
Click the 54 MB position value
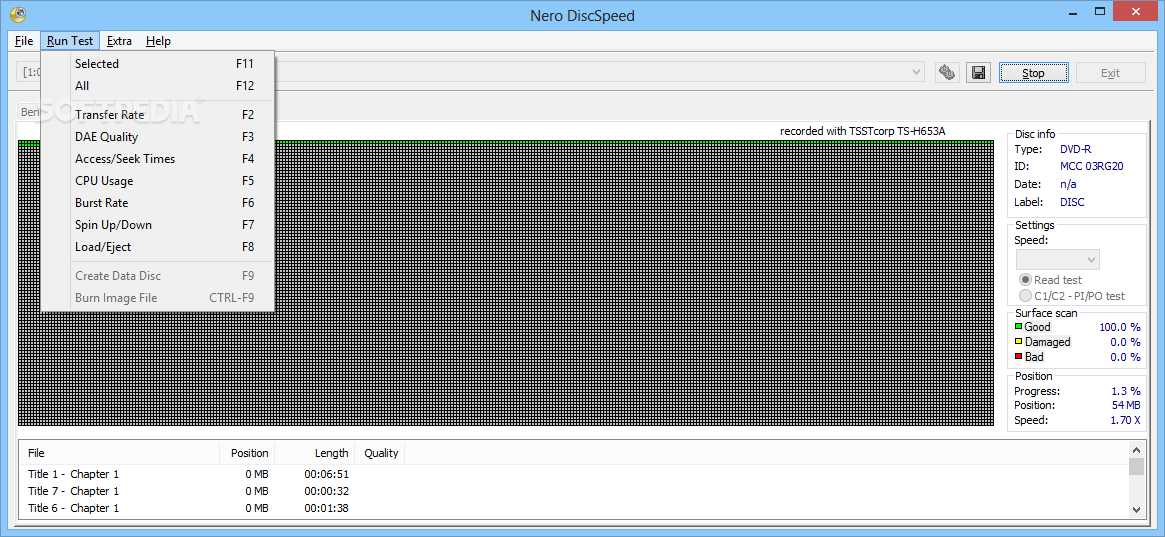[x=1126, y=406]
